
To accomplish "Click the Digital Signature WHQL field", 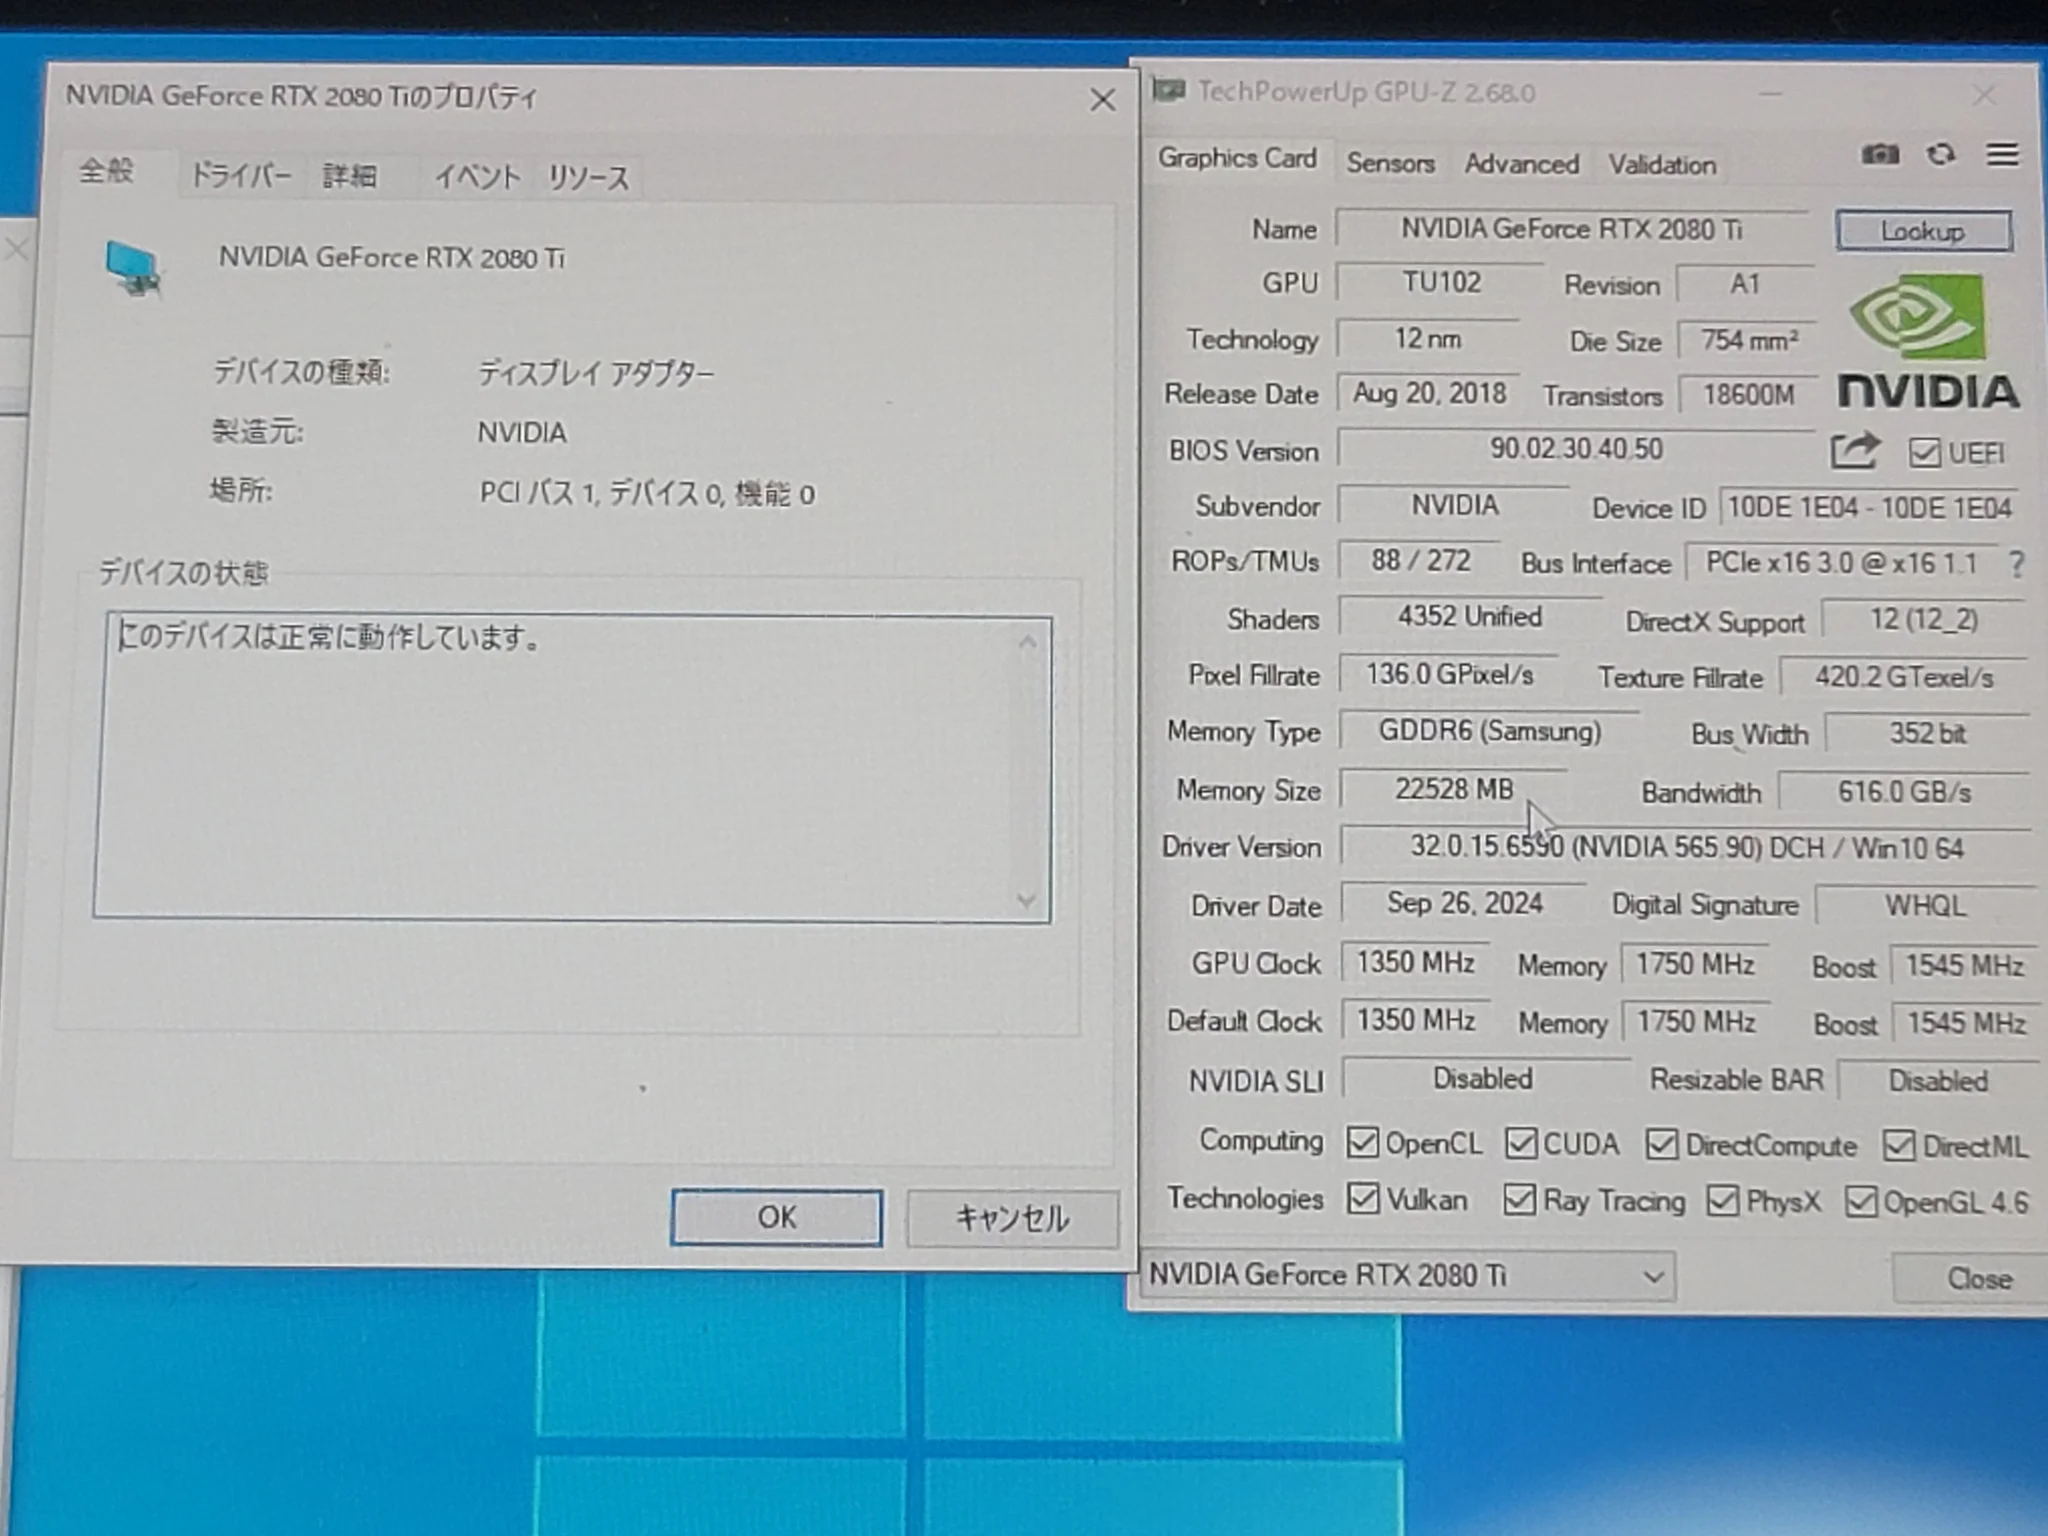I will point(1926,906).
